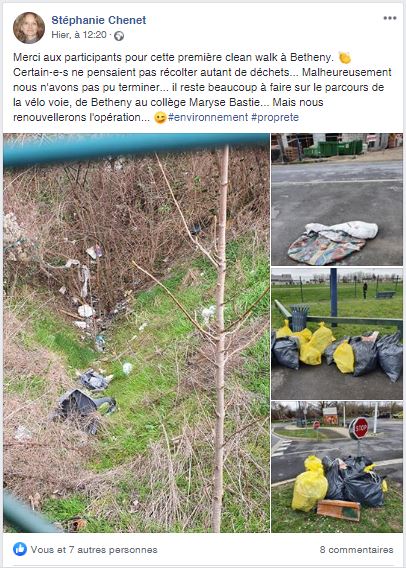
Task: Click Stéphanie Chenet's profile picture
Action: pos(29,28)
